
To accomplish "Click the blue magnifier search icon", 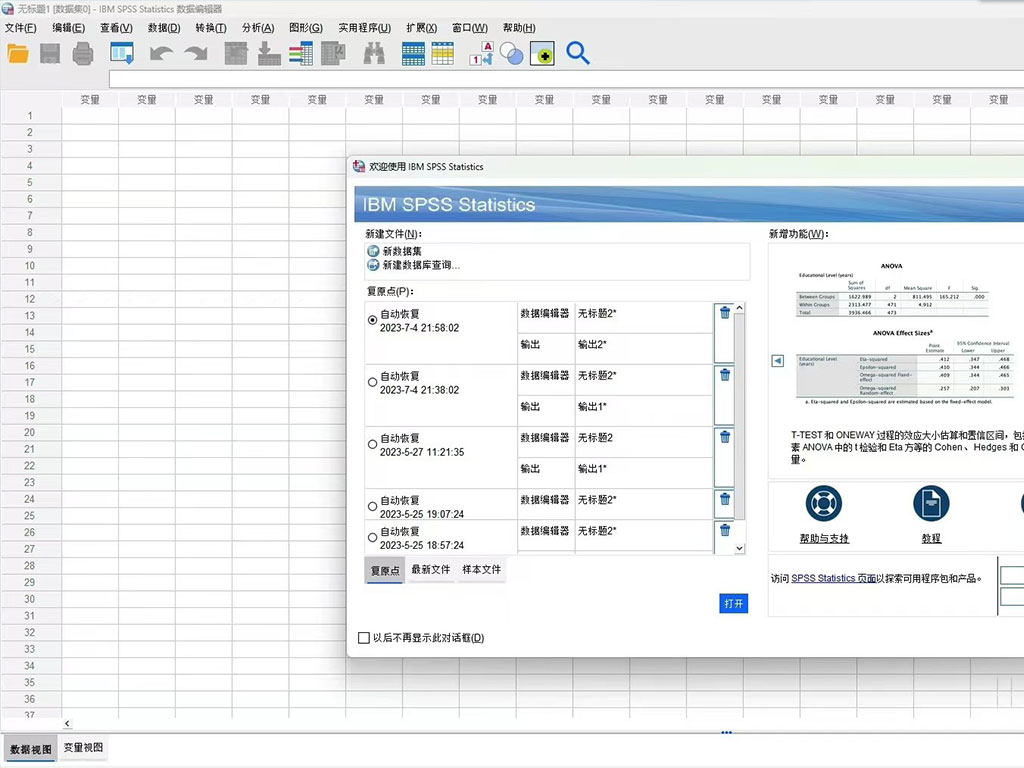I will [578, 53].
